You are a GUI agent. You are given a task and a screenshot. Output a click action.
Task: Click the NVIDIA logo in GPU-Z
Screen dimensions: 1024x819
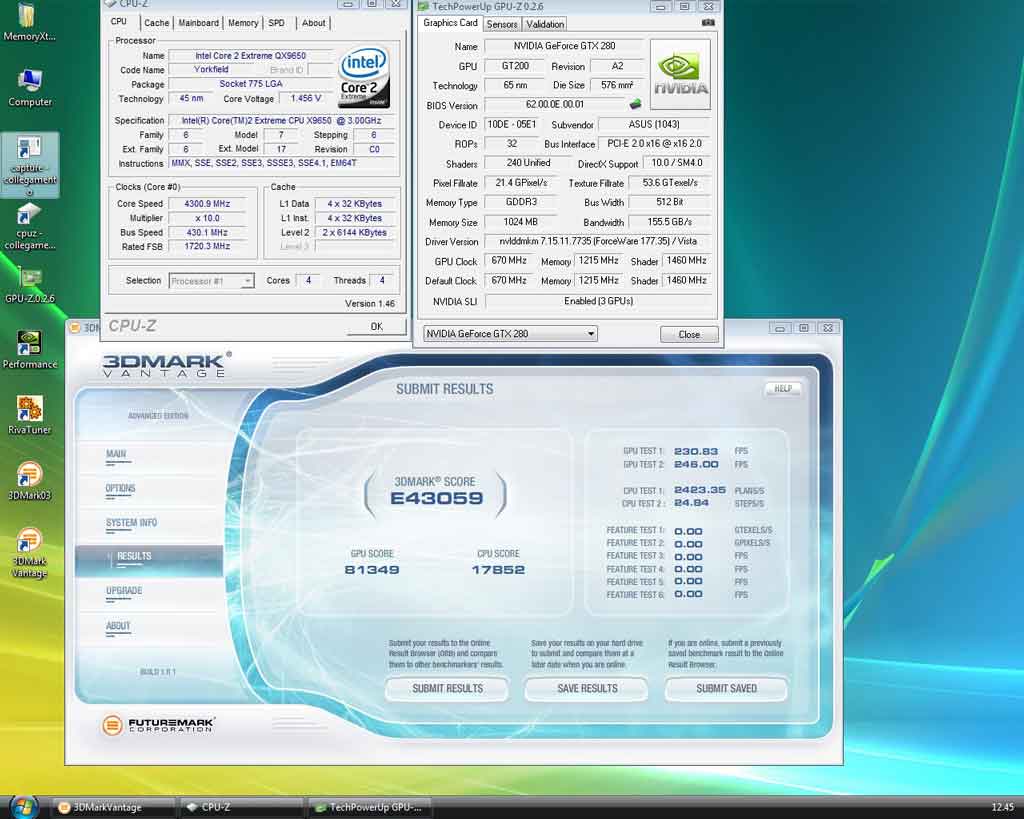point(680,74)
